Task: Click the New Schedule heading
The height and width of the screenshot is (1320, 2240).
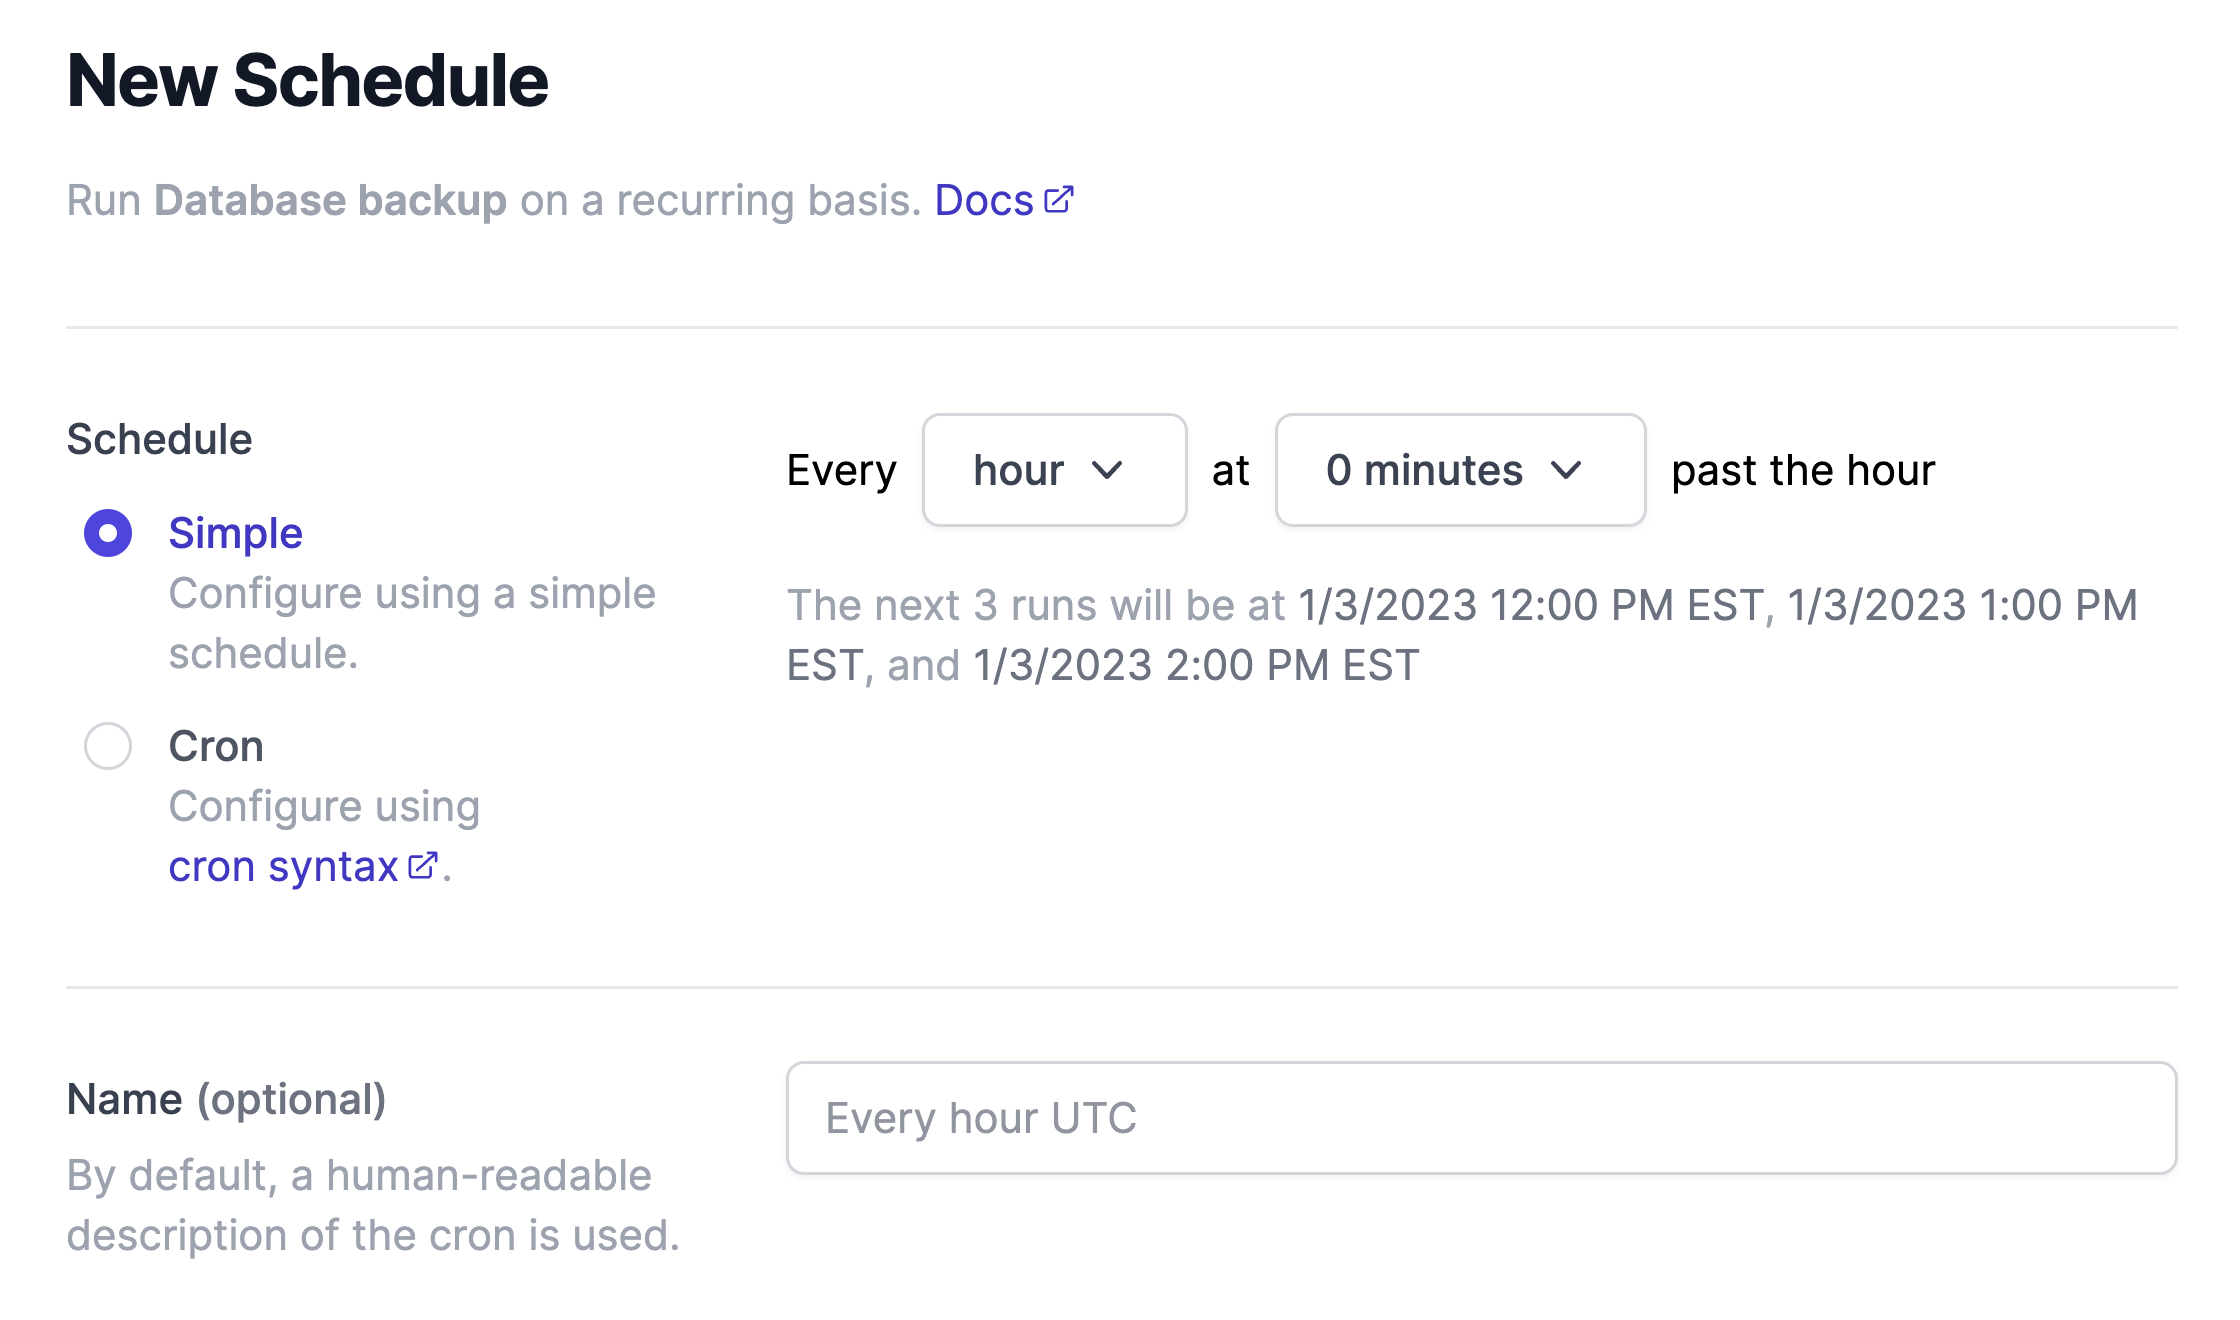Action: tap(307, 81)
